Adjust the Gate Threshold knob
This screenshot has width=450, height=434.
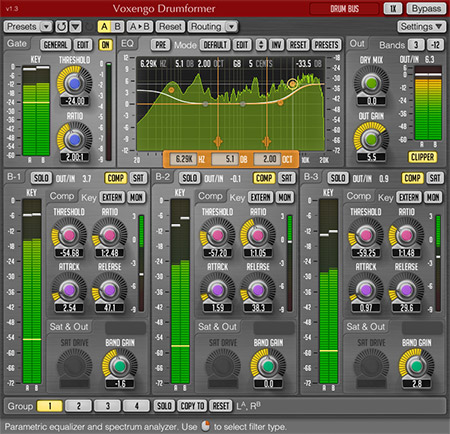74,83
